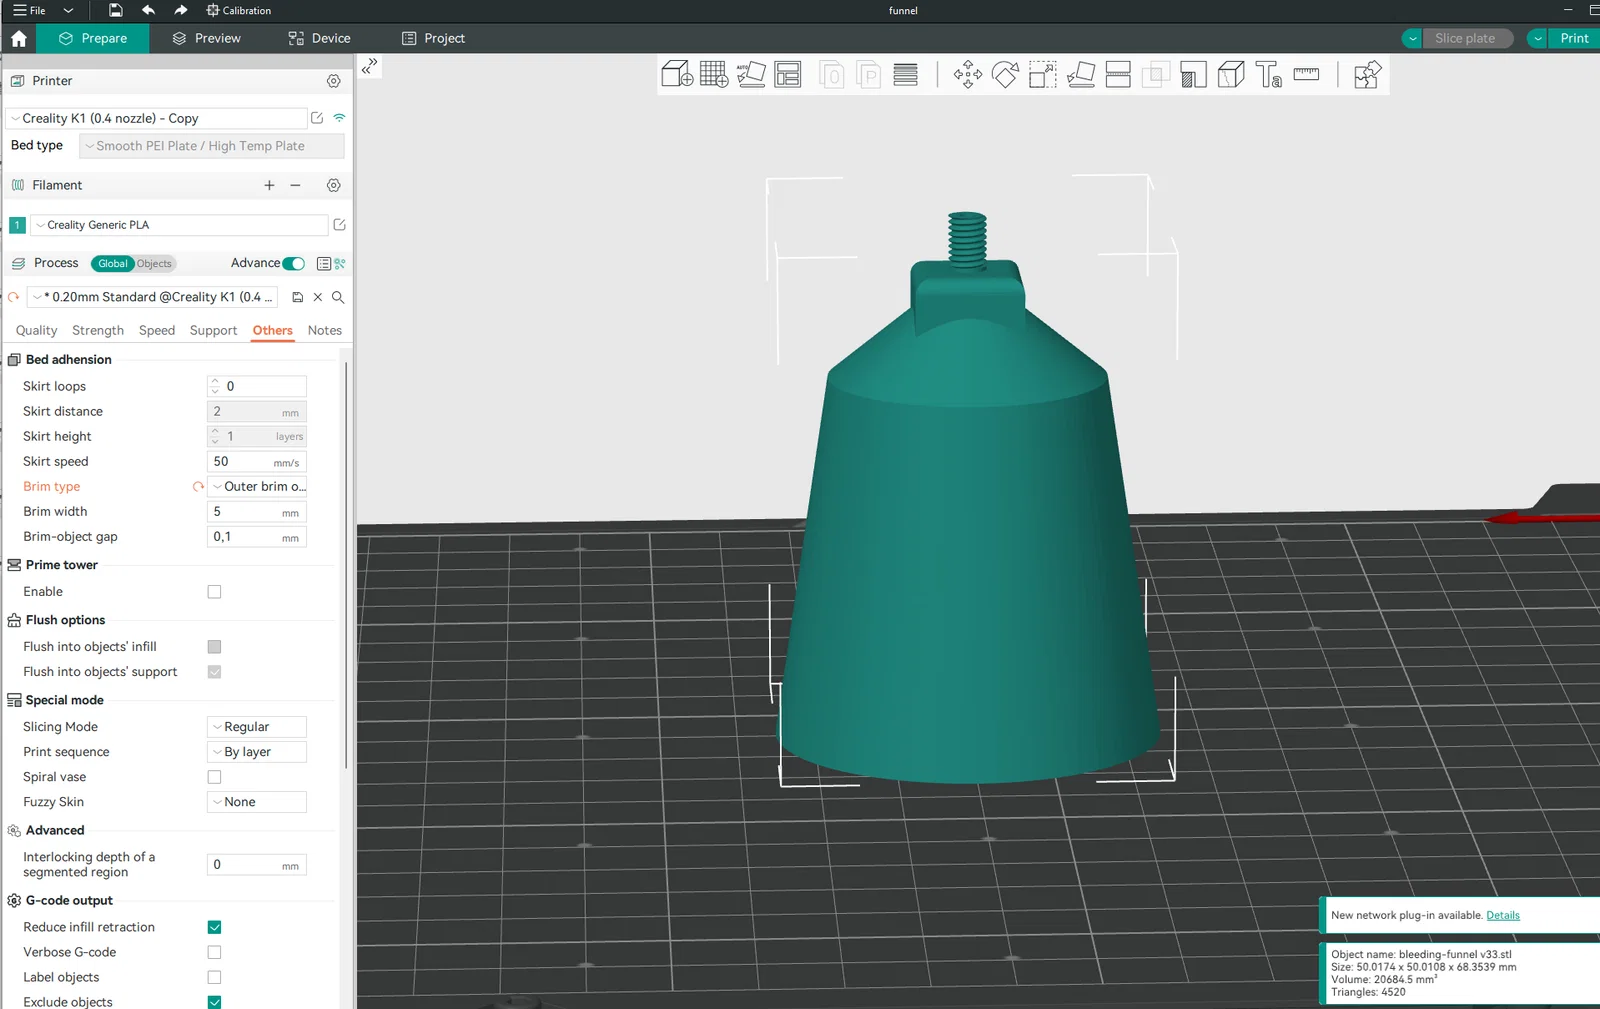Open the File menu

coord(30,10)
